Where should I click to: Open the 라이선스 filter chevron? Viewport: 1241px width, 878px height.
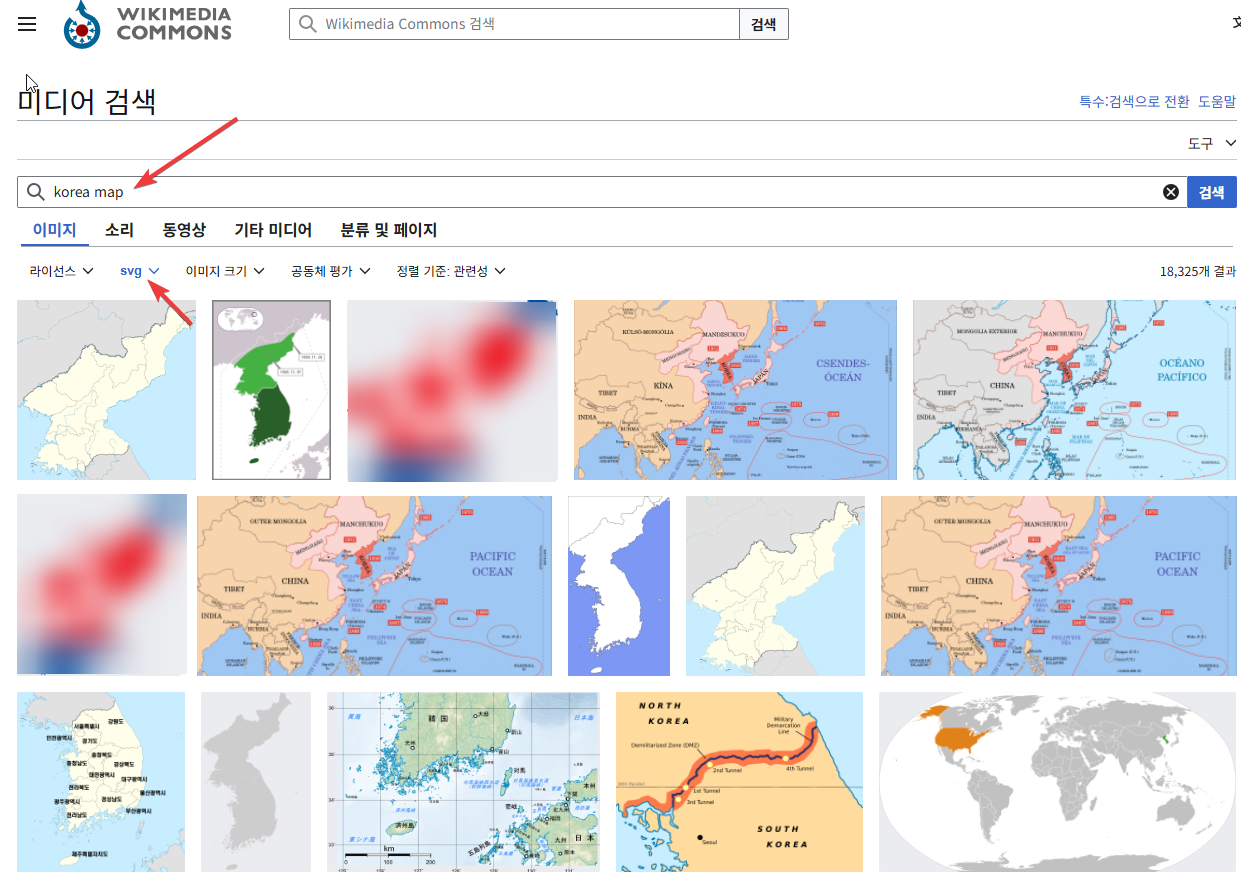pyautogui.click(x=88, y=270)
